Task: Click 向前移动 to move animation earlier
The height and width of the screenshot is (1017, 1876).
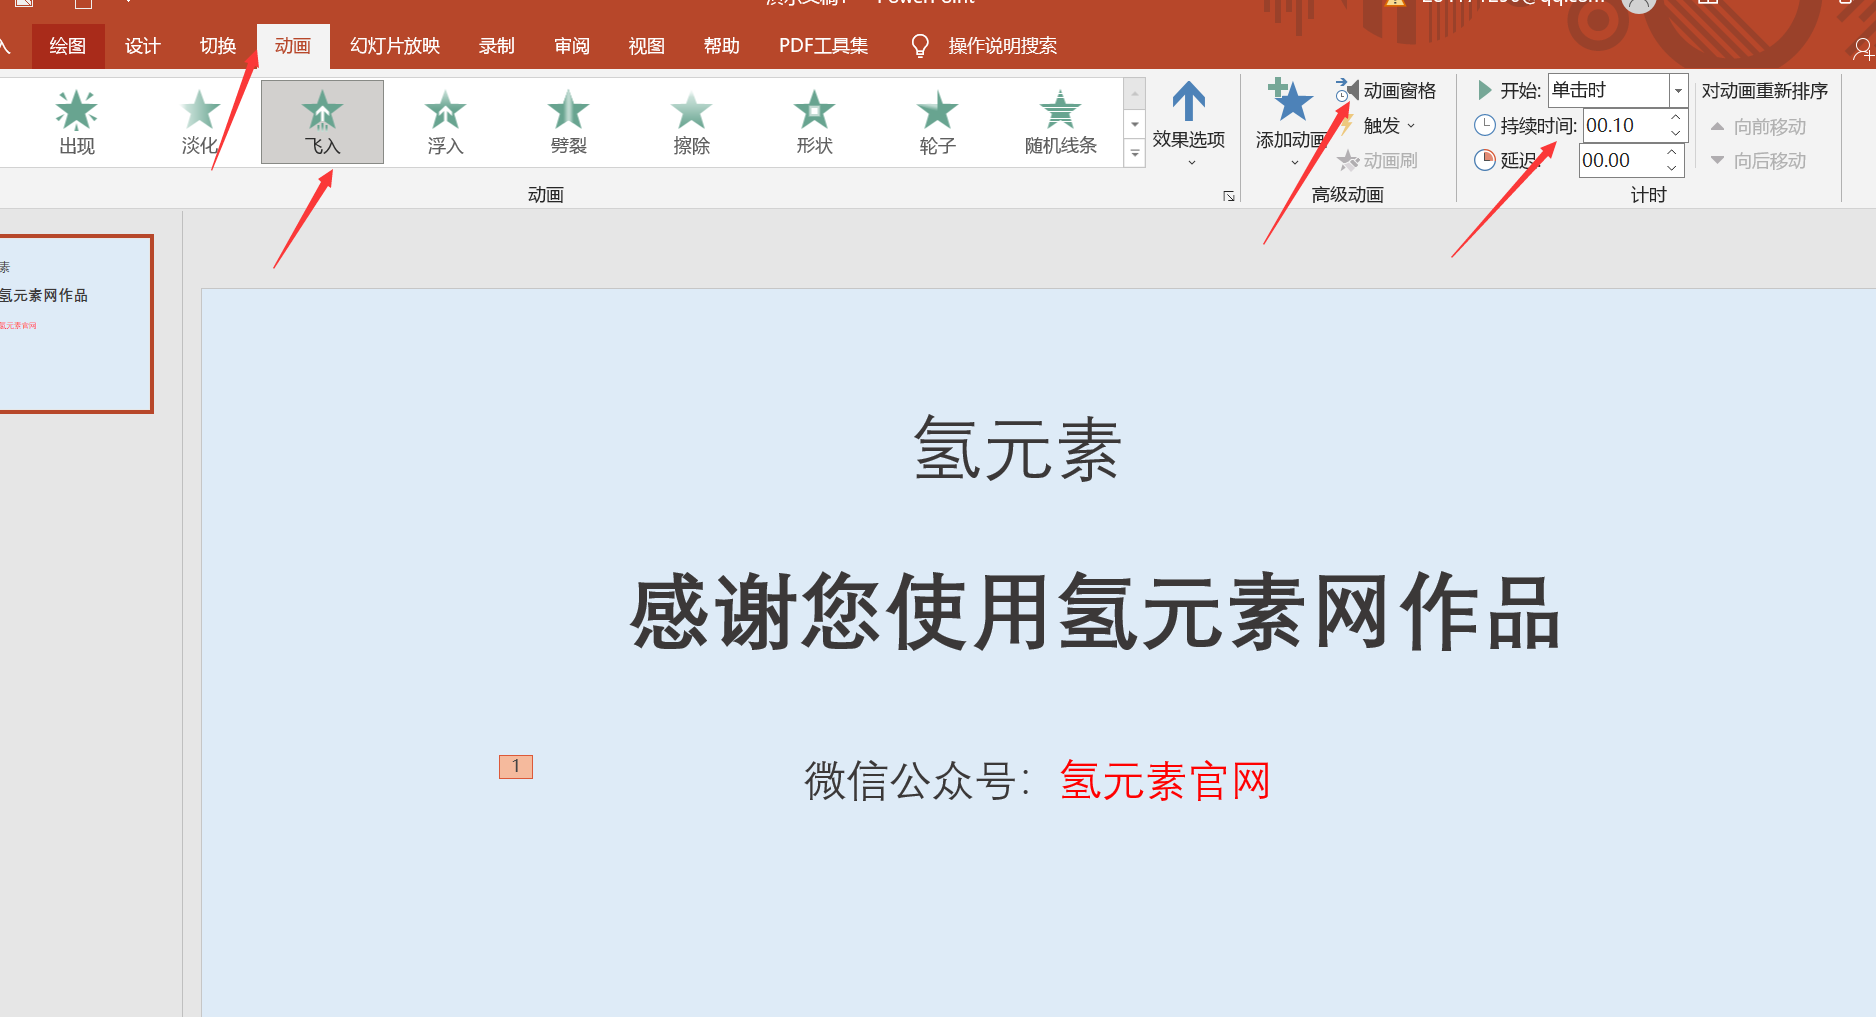Action: 1758,127
